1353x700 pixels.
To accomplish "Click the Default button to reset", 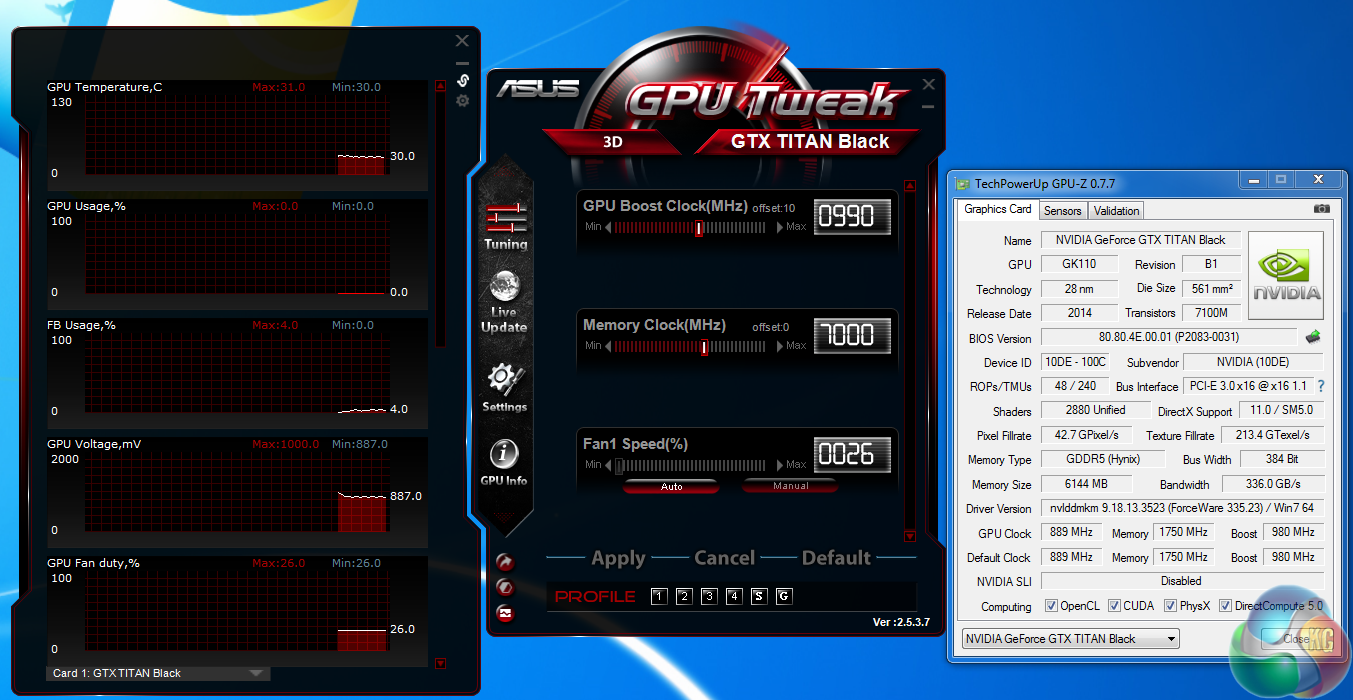I will pos(837,558).
